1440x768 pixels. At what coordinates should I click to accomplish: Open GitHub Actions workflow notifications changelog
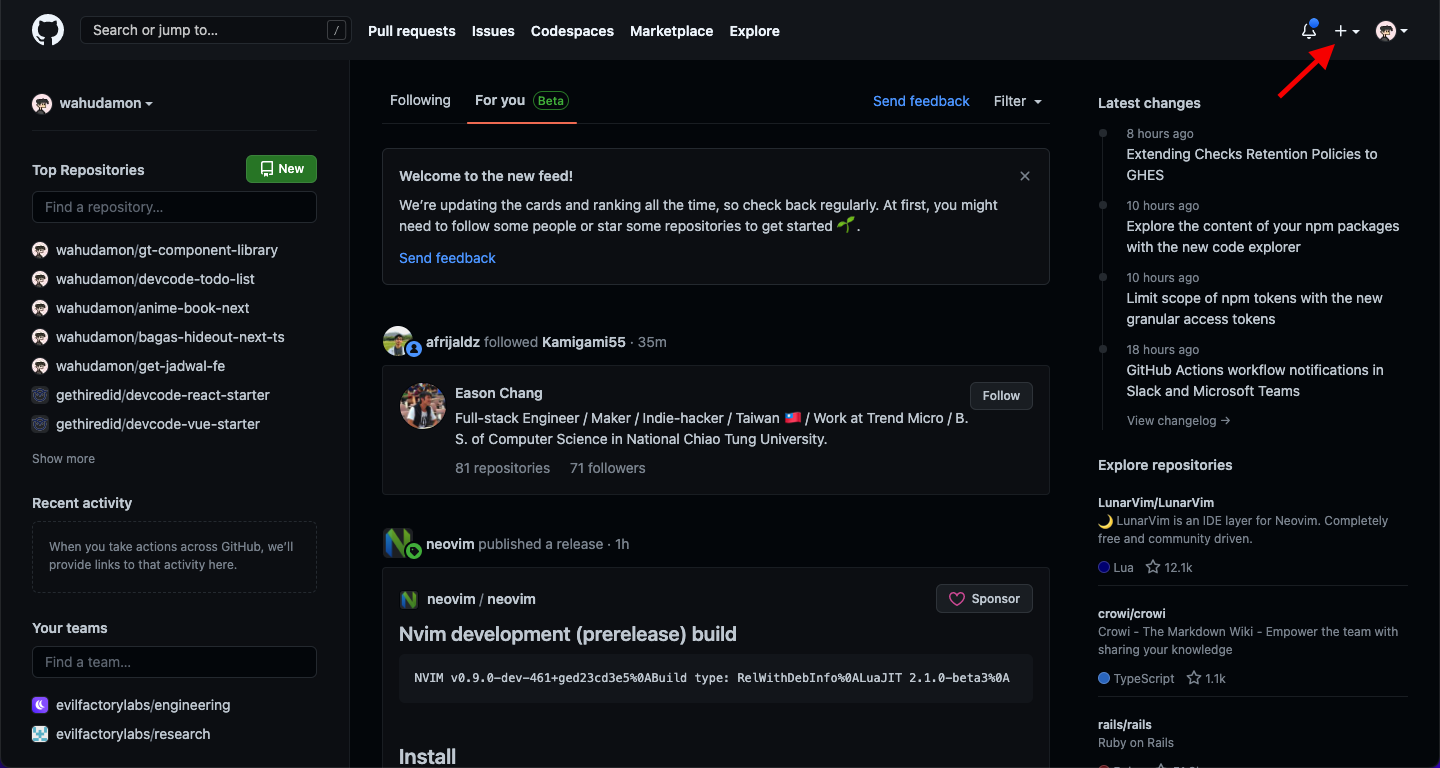click(x=1255, y=380)
